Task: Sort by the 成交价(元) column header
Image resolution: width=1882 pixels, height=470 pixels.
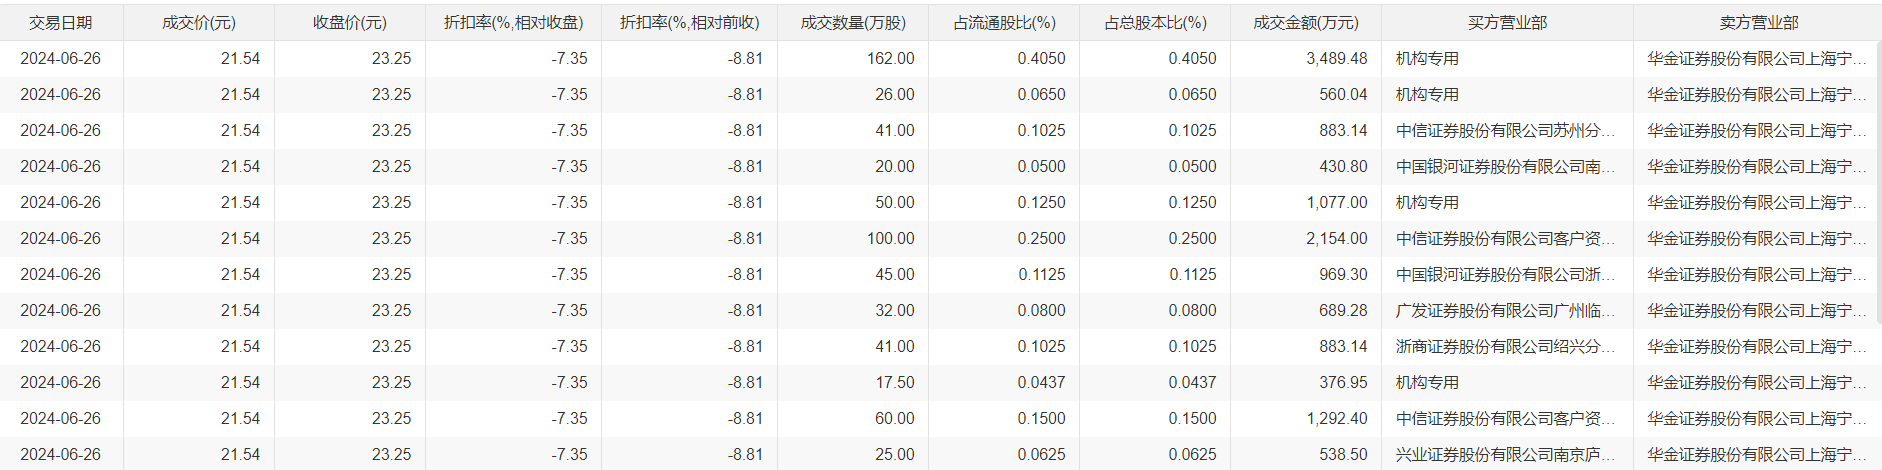Action: (x=199, y=22)
